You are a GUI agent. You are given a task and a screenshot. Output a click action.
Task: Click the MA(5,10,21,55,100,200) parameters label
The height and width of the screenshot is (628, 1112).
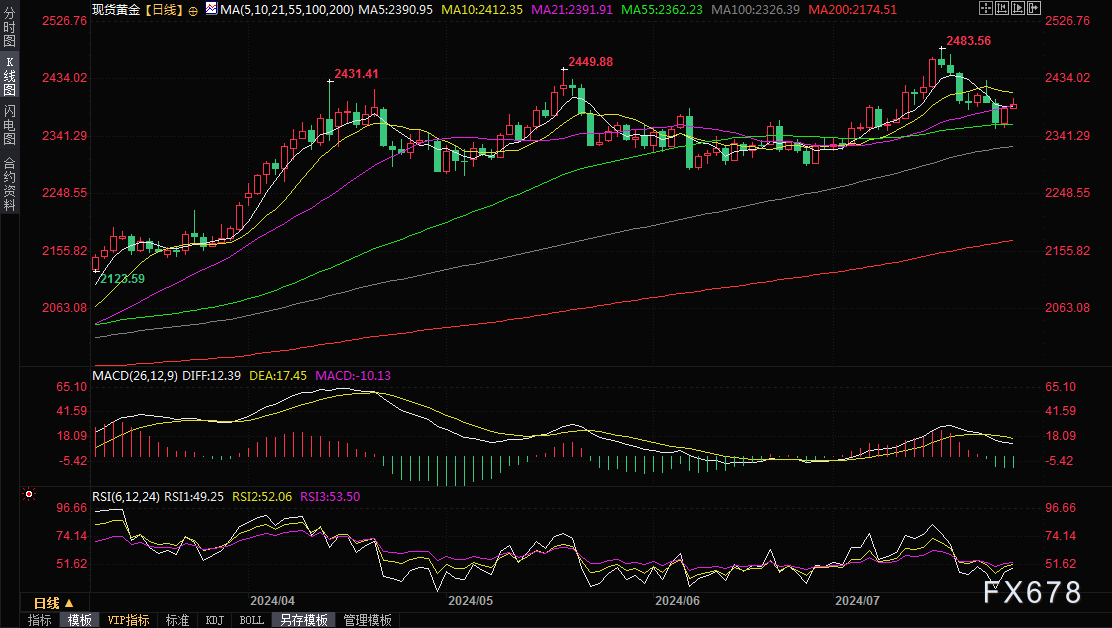pos(287,10)
